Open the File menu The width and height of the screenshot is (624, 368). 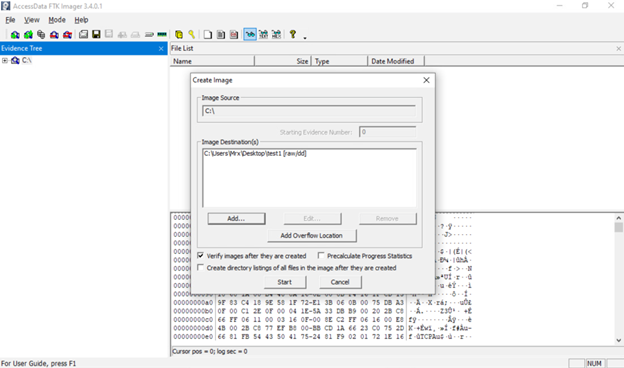[10, 20]
